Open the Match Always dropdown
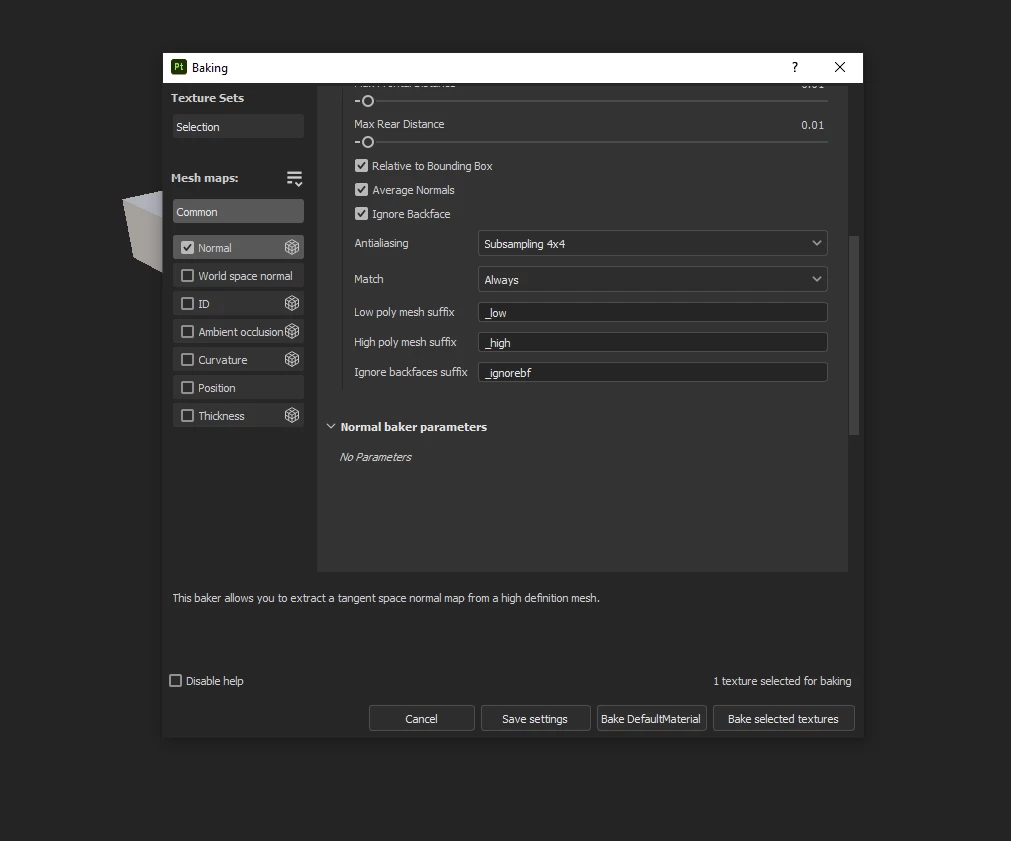 [653, 279]
